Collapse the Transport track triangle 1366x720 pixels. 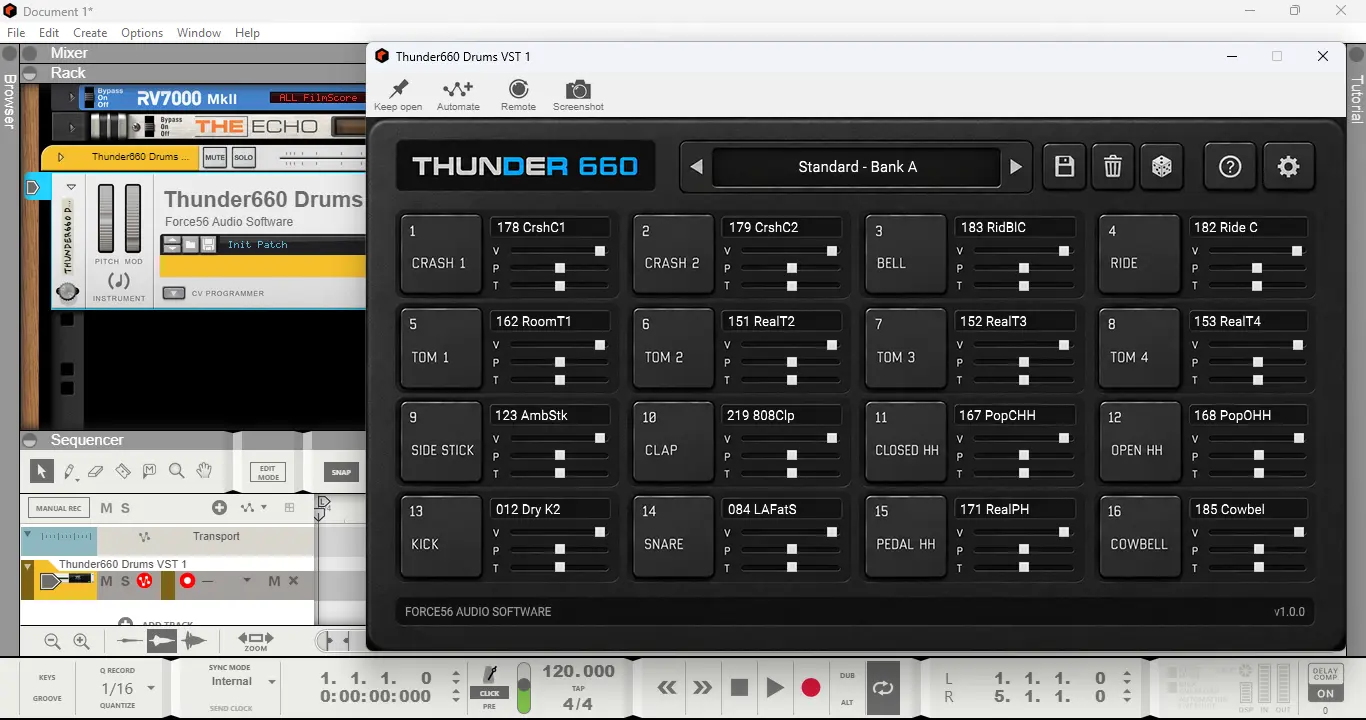27,536
